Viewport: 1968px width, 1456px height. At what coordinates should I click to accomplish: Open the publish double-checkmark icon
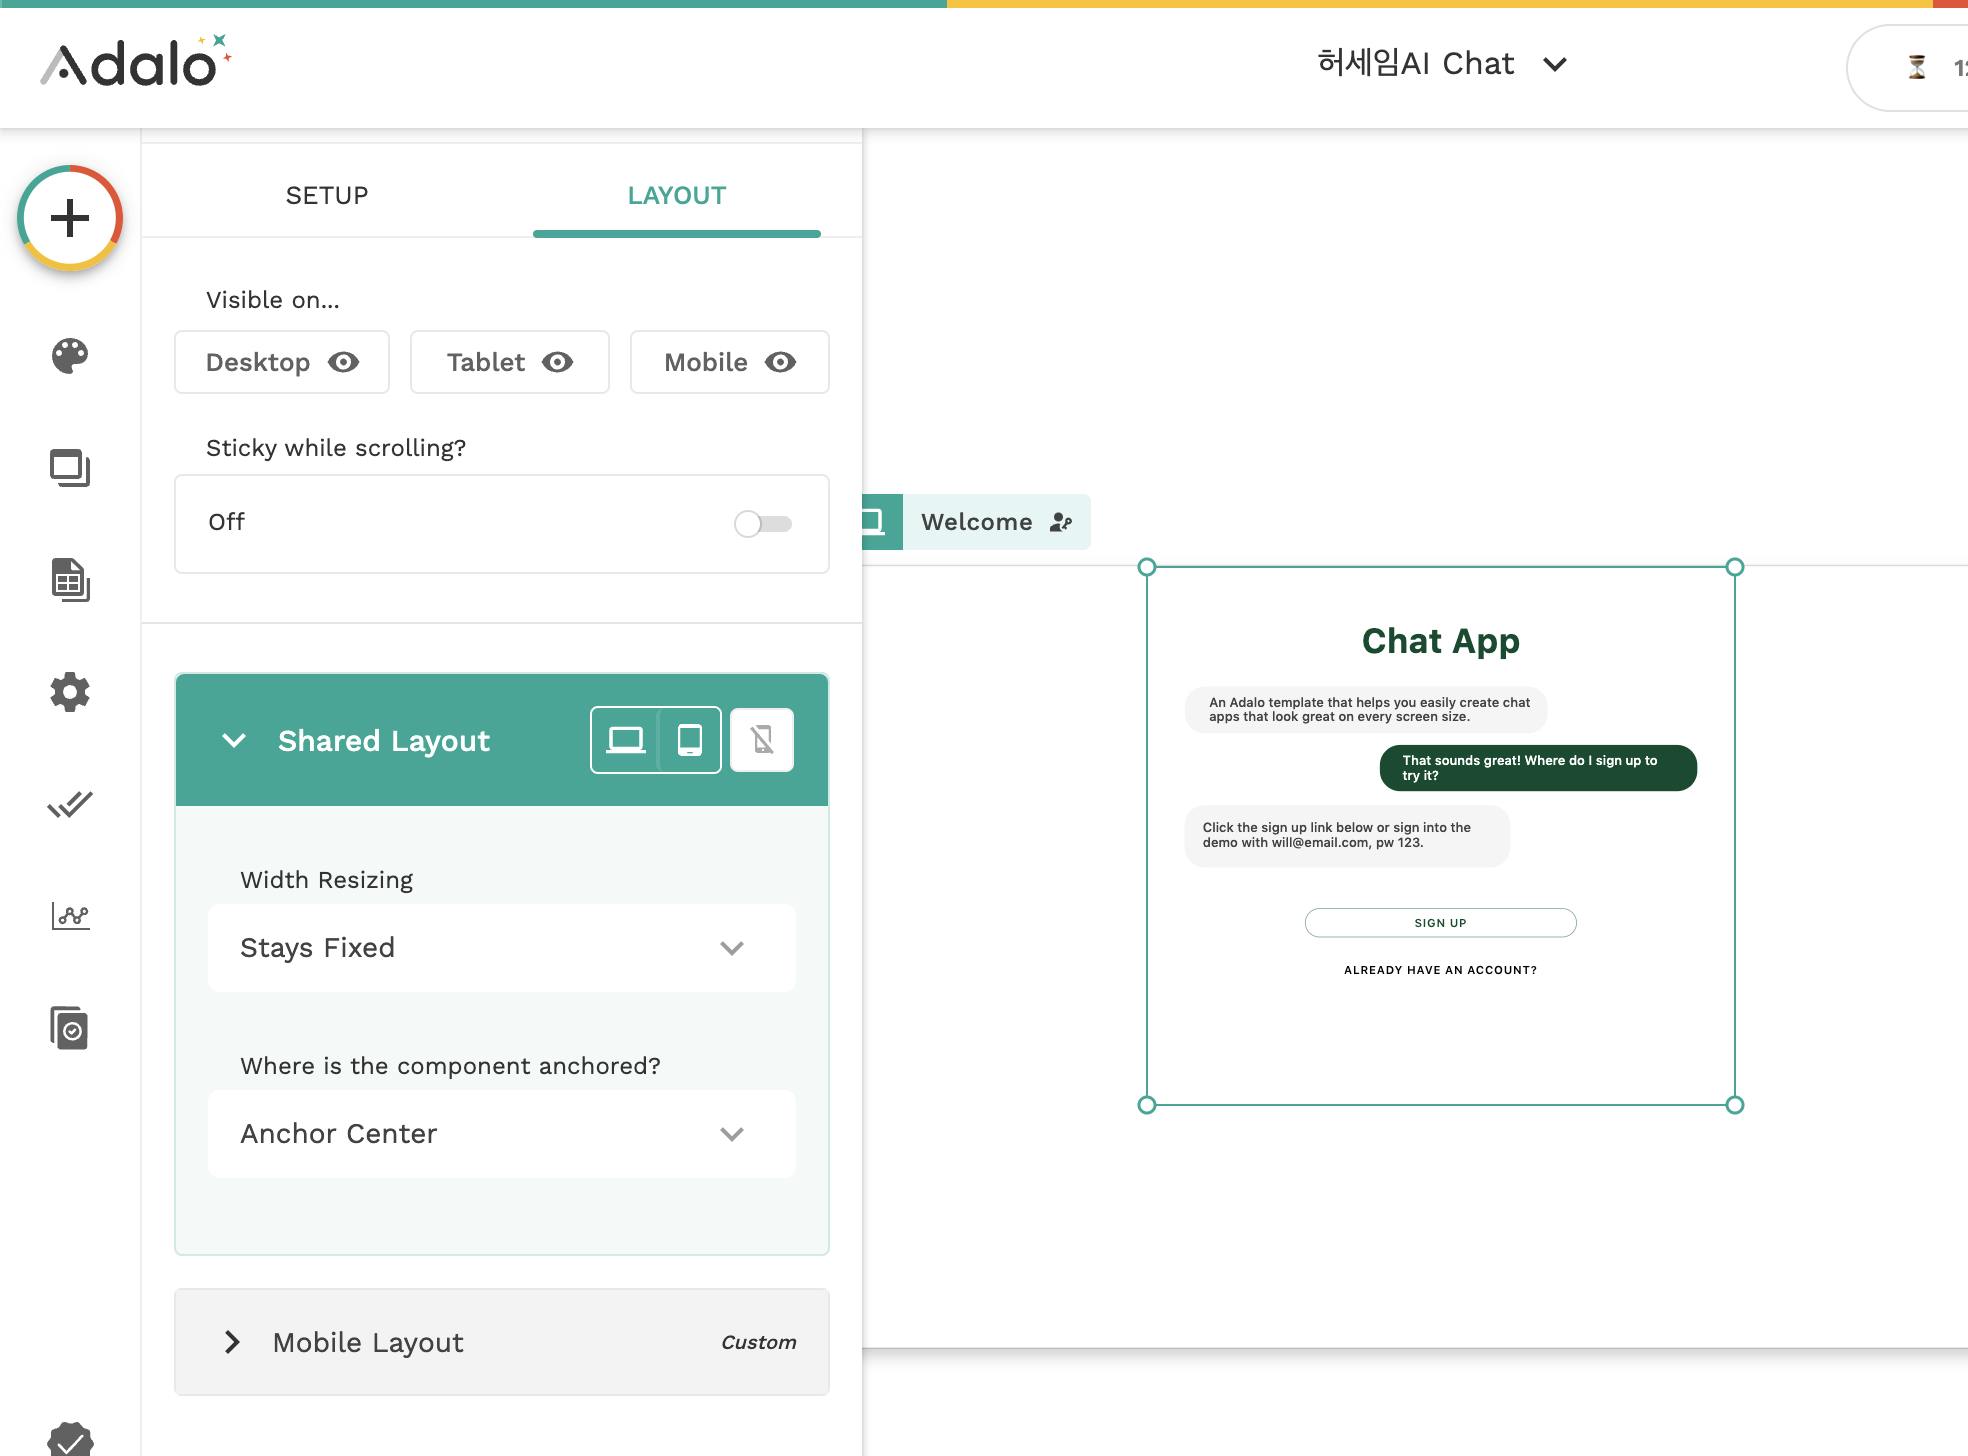pos(70,804)
